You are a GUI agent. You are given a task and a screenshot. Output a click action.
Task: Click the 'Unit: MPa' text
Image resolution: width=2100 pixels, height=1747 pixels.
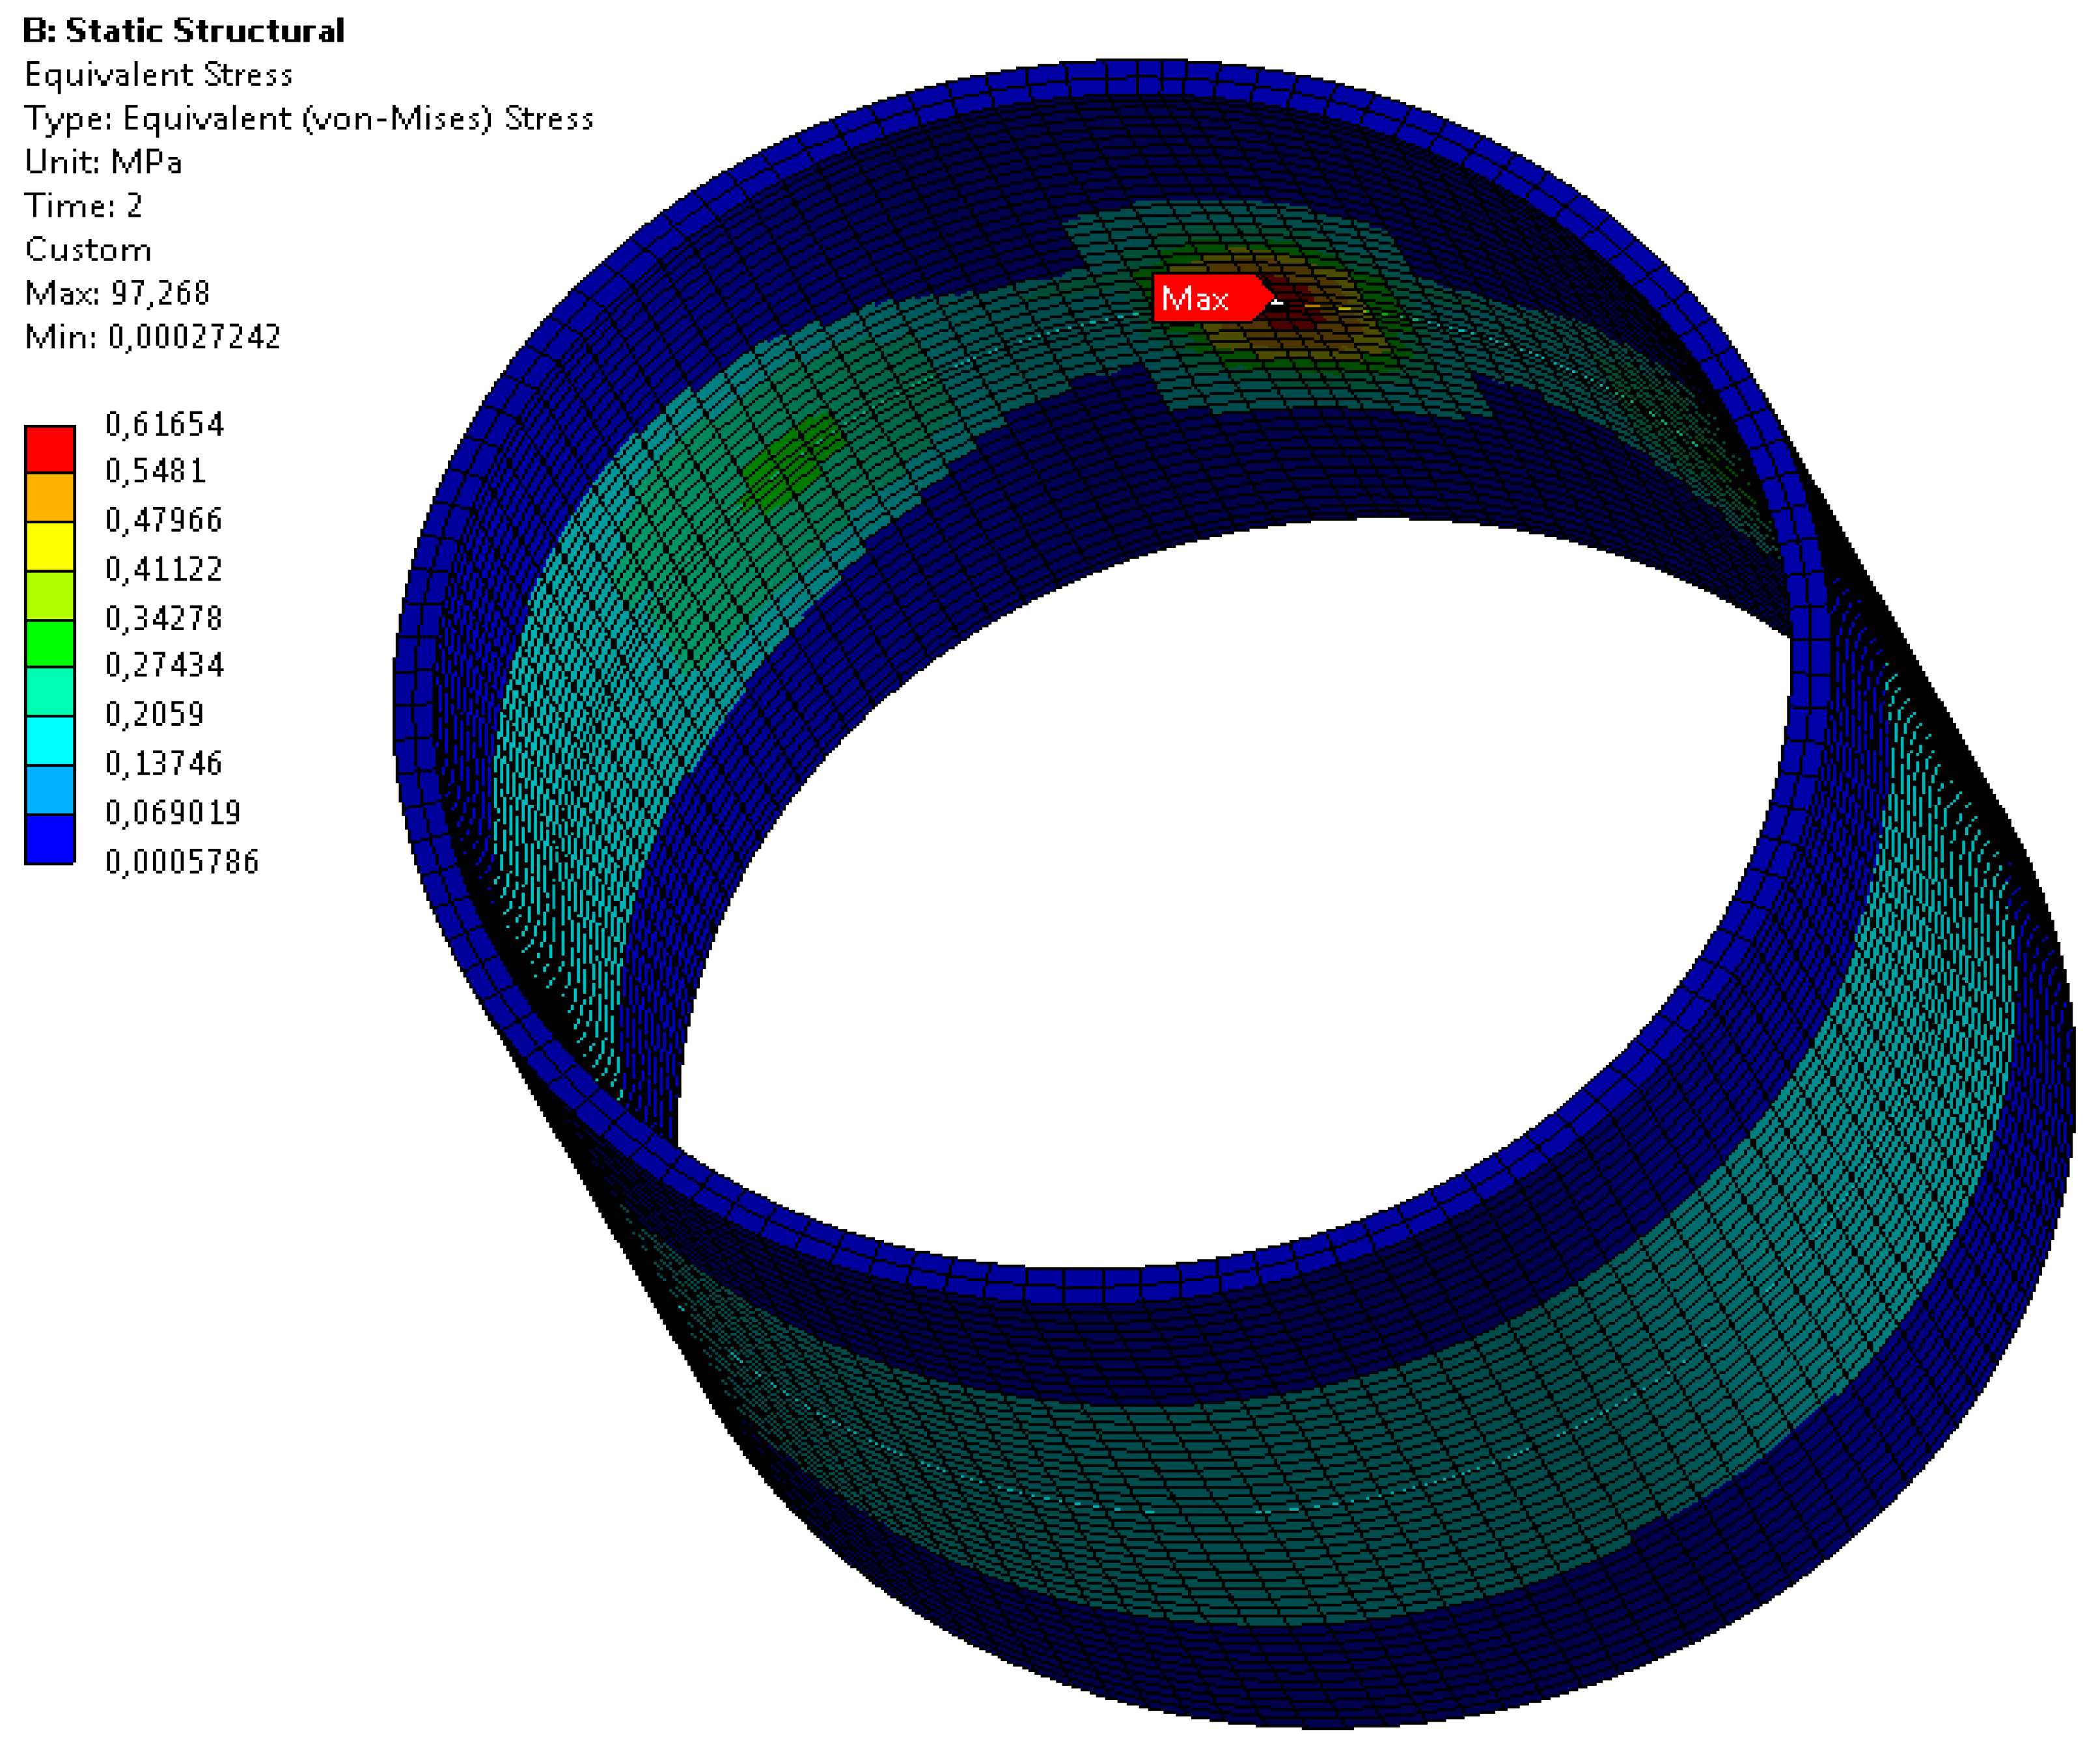point(103,162)
